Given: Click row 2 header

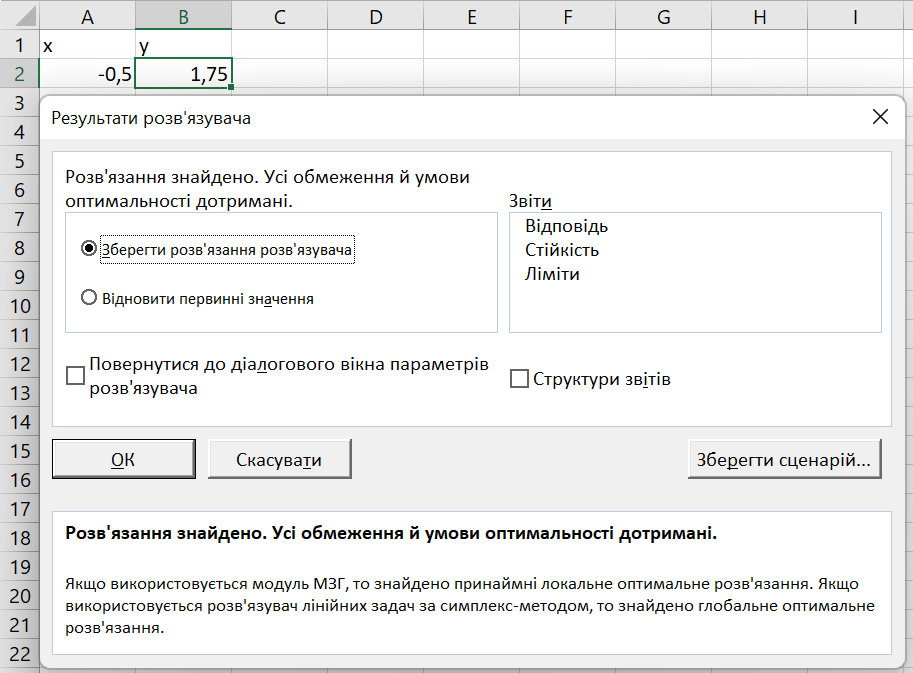Looking at the screenshot, I should 19,74.
